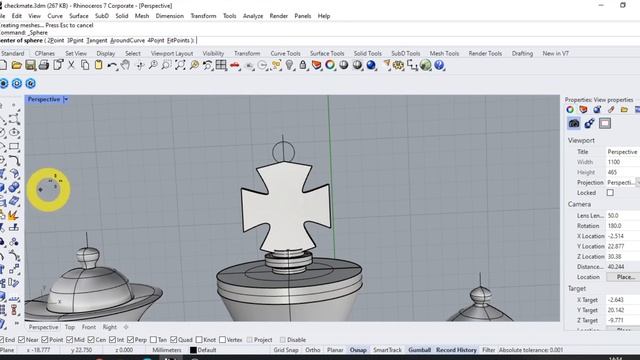
Task: Click the Copy icon in the Standard toolbar
Action: pos(85,65)
